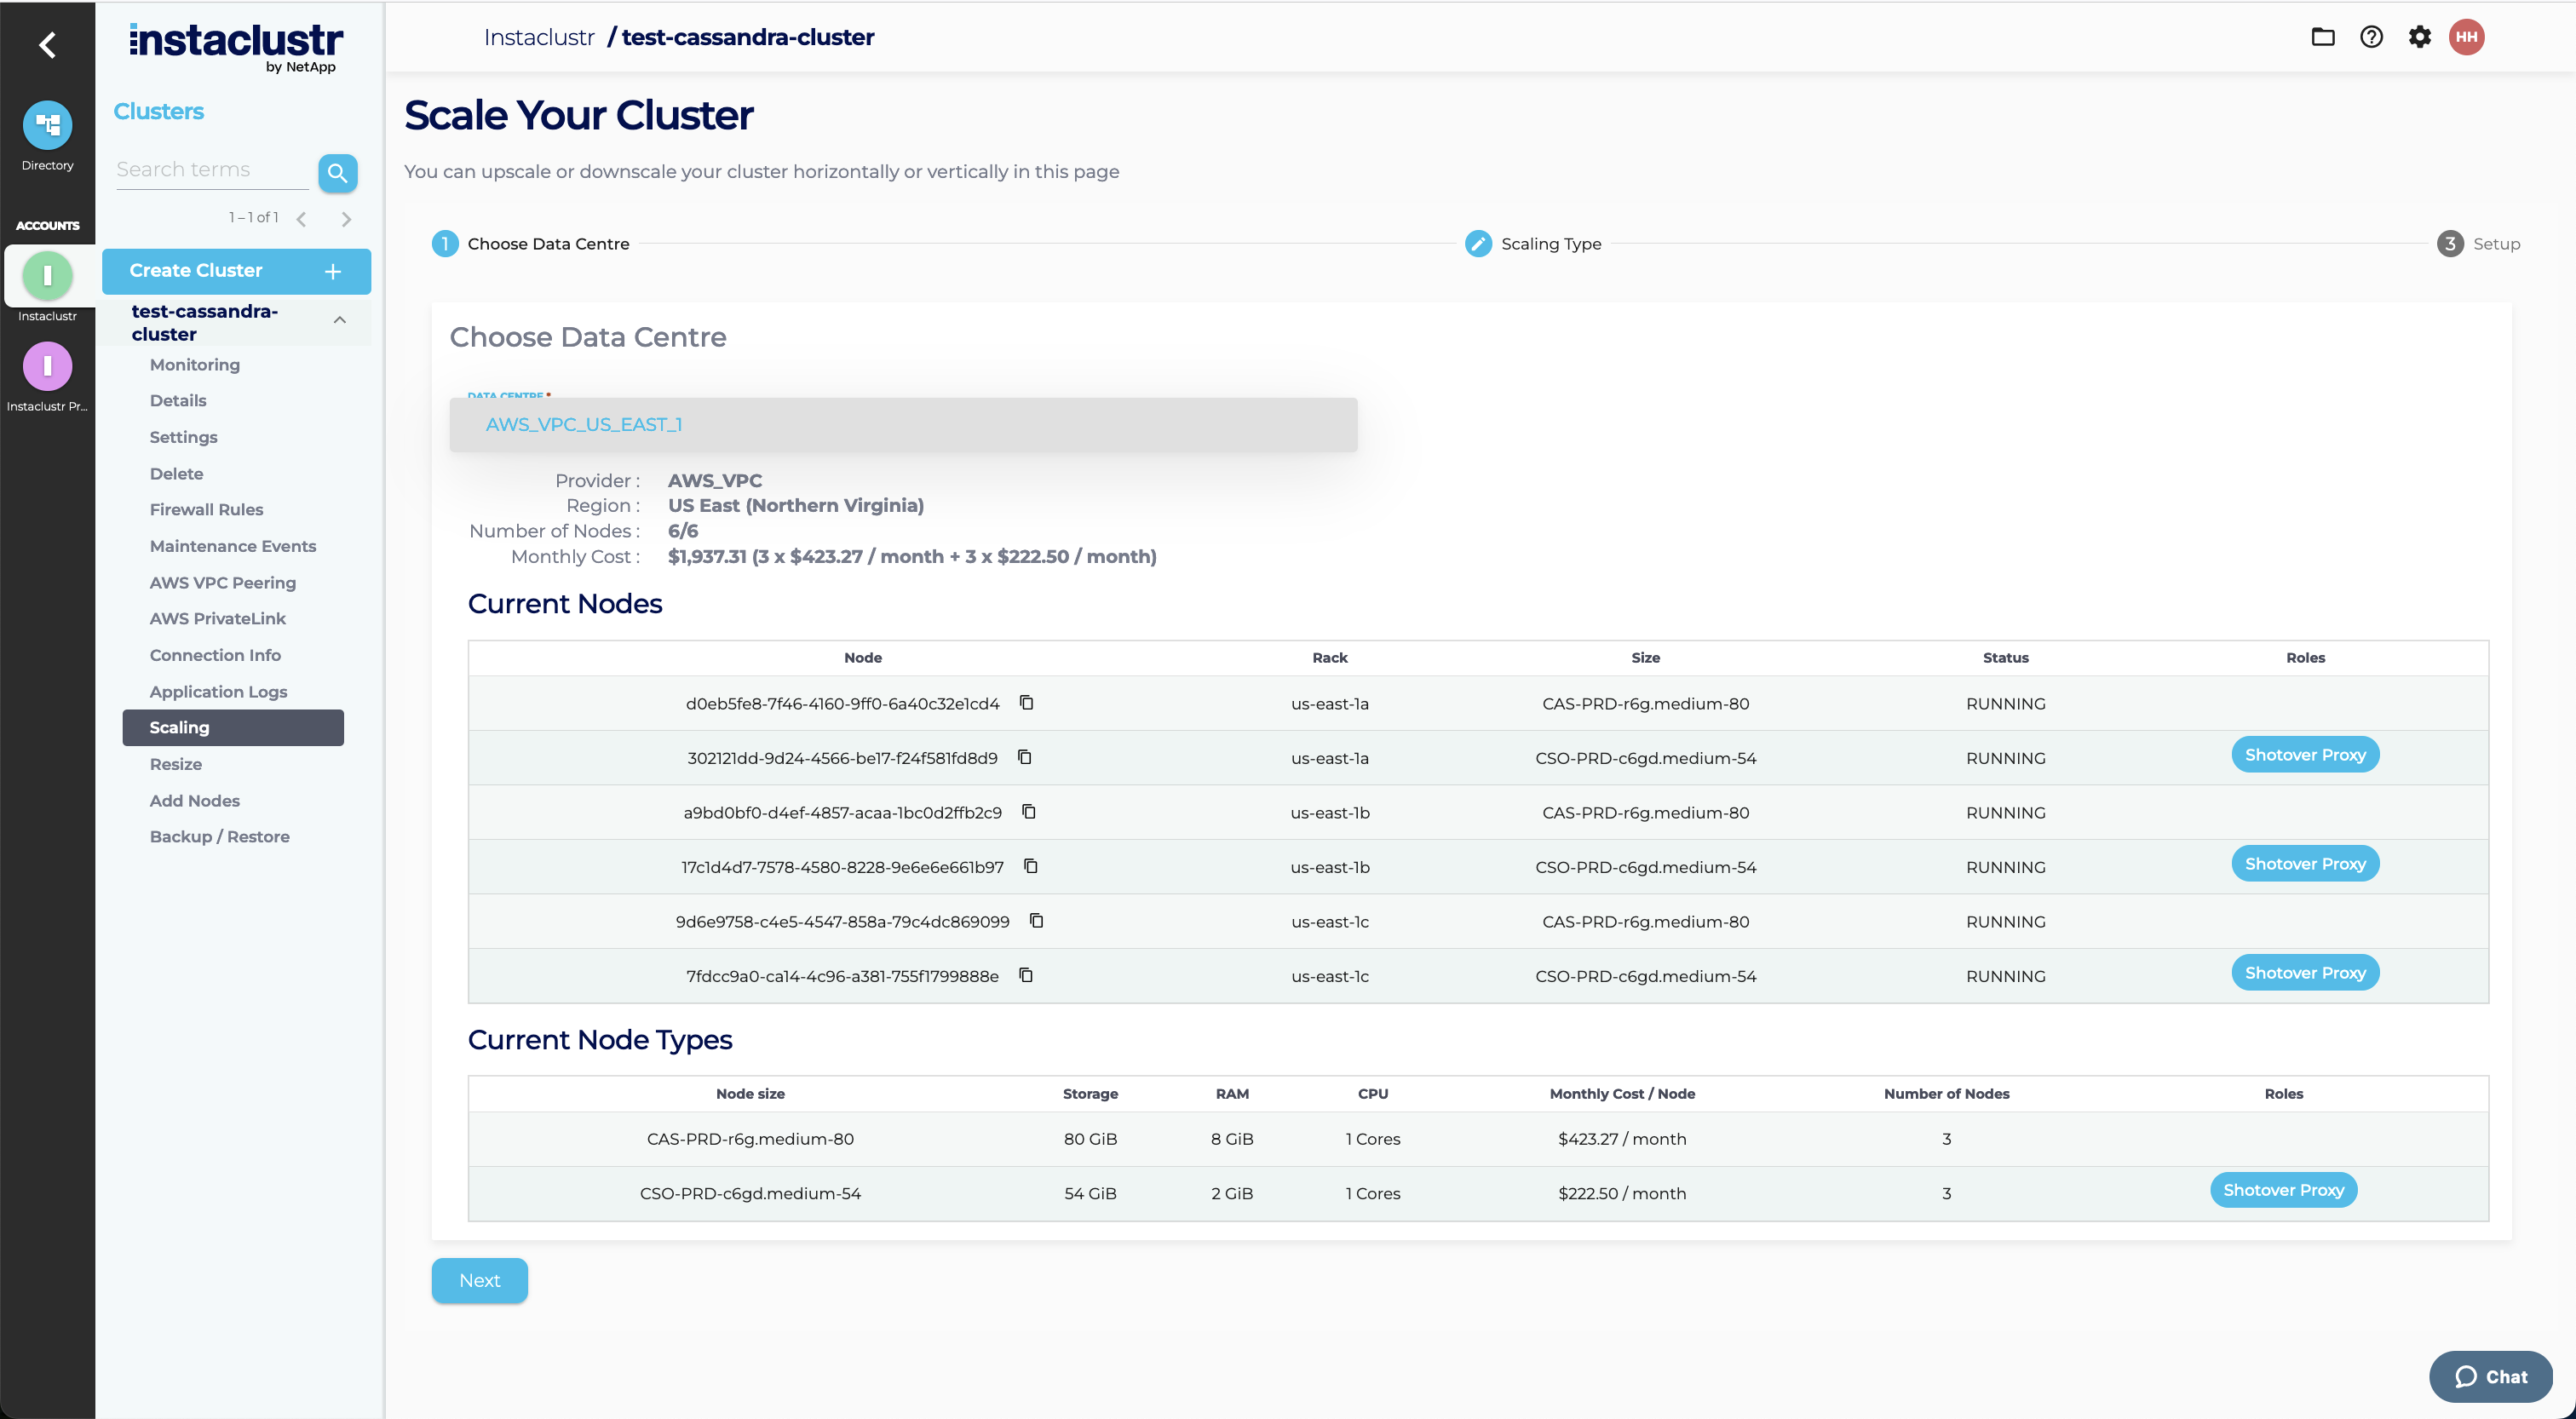This screenshot has width=2576, height=1419.
Task: Click the cluster search magnifier button
Action: point(337,172)
